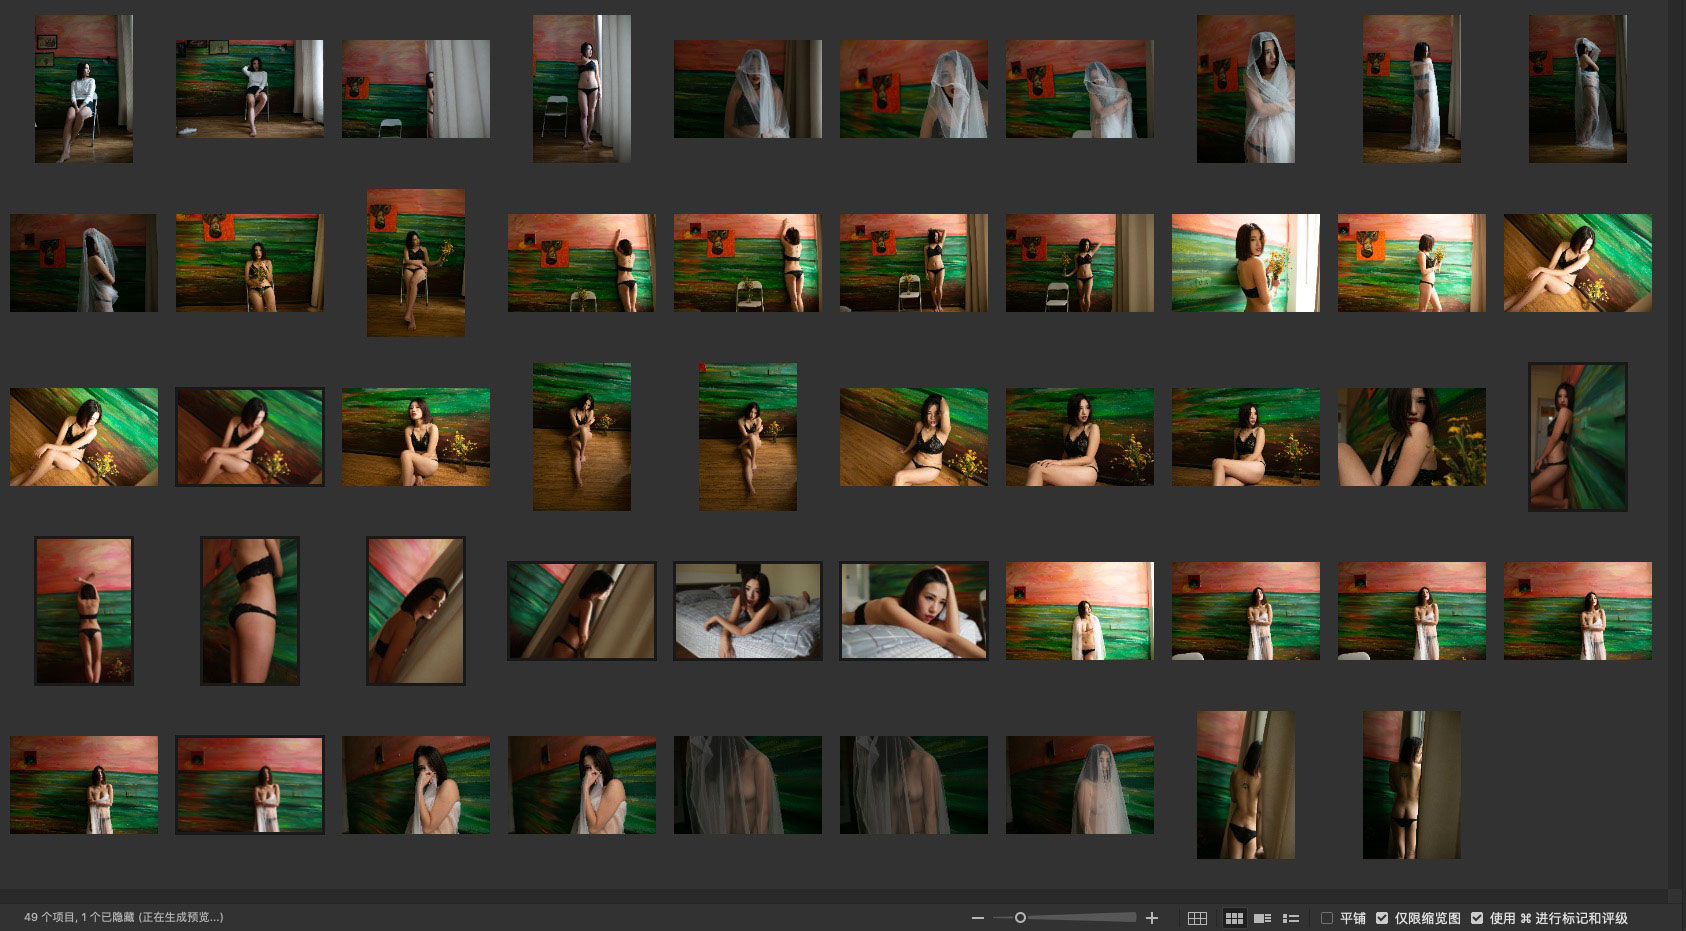Screen dimensions: 1686x931
Task: Select portrait thumbnail leaning against green wall
Action: point(1577,437)
